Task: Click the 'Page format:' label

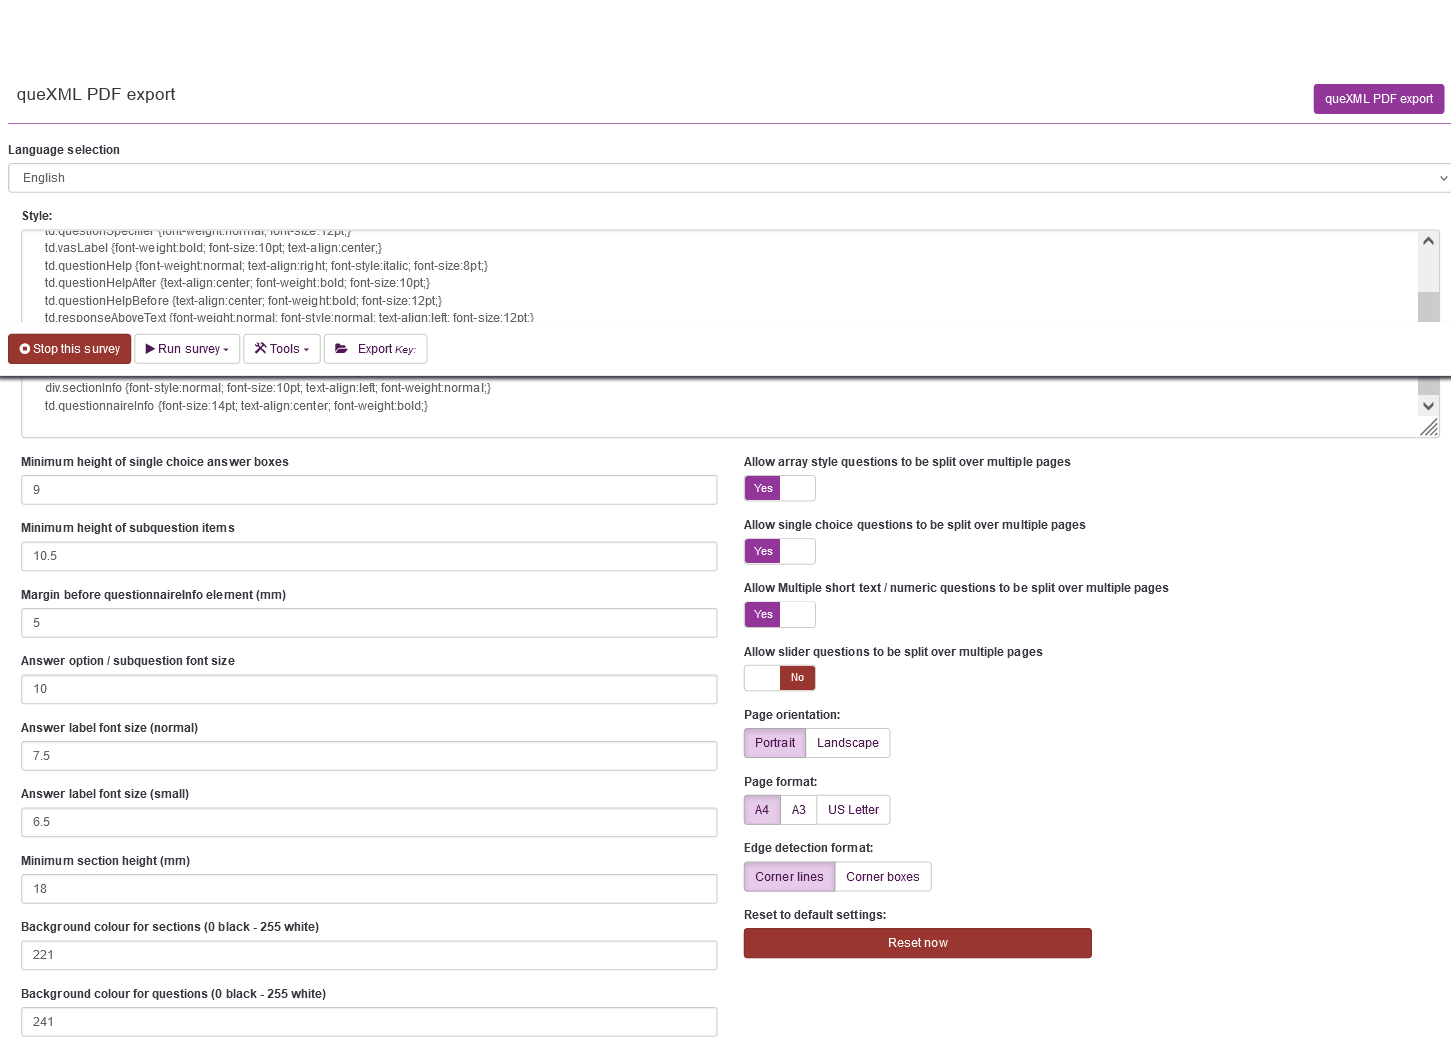Action: (780, 782)
